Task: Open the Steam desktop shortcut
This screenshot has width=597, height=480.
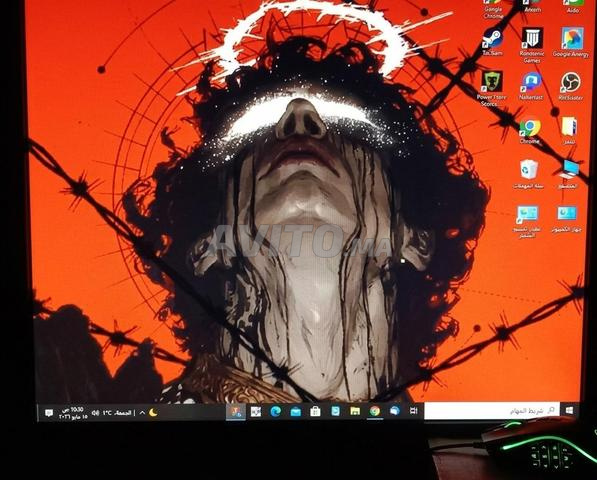Action: point(493,39)
